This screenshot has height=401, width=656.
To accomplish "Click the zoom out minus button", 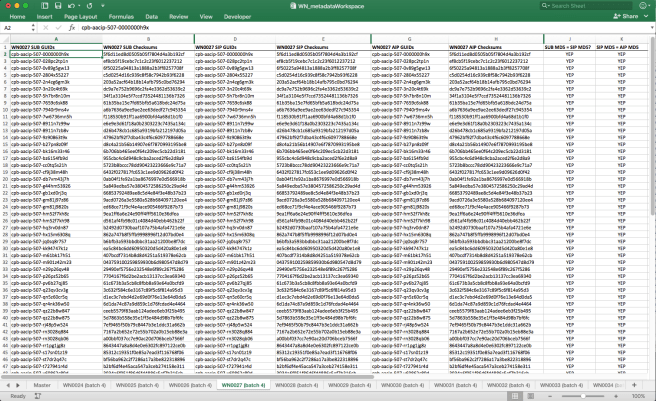I will (550, 396).
